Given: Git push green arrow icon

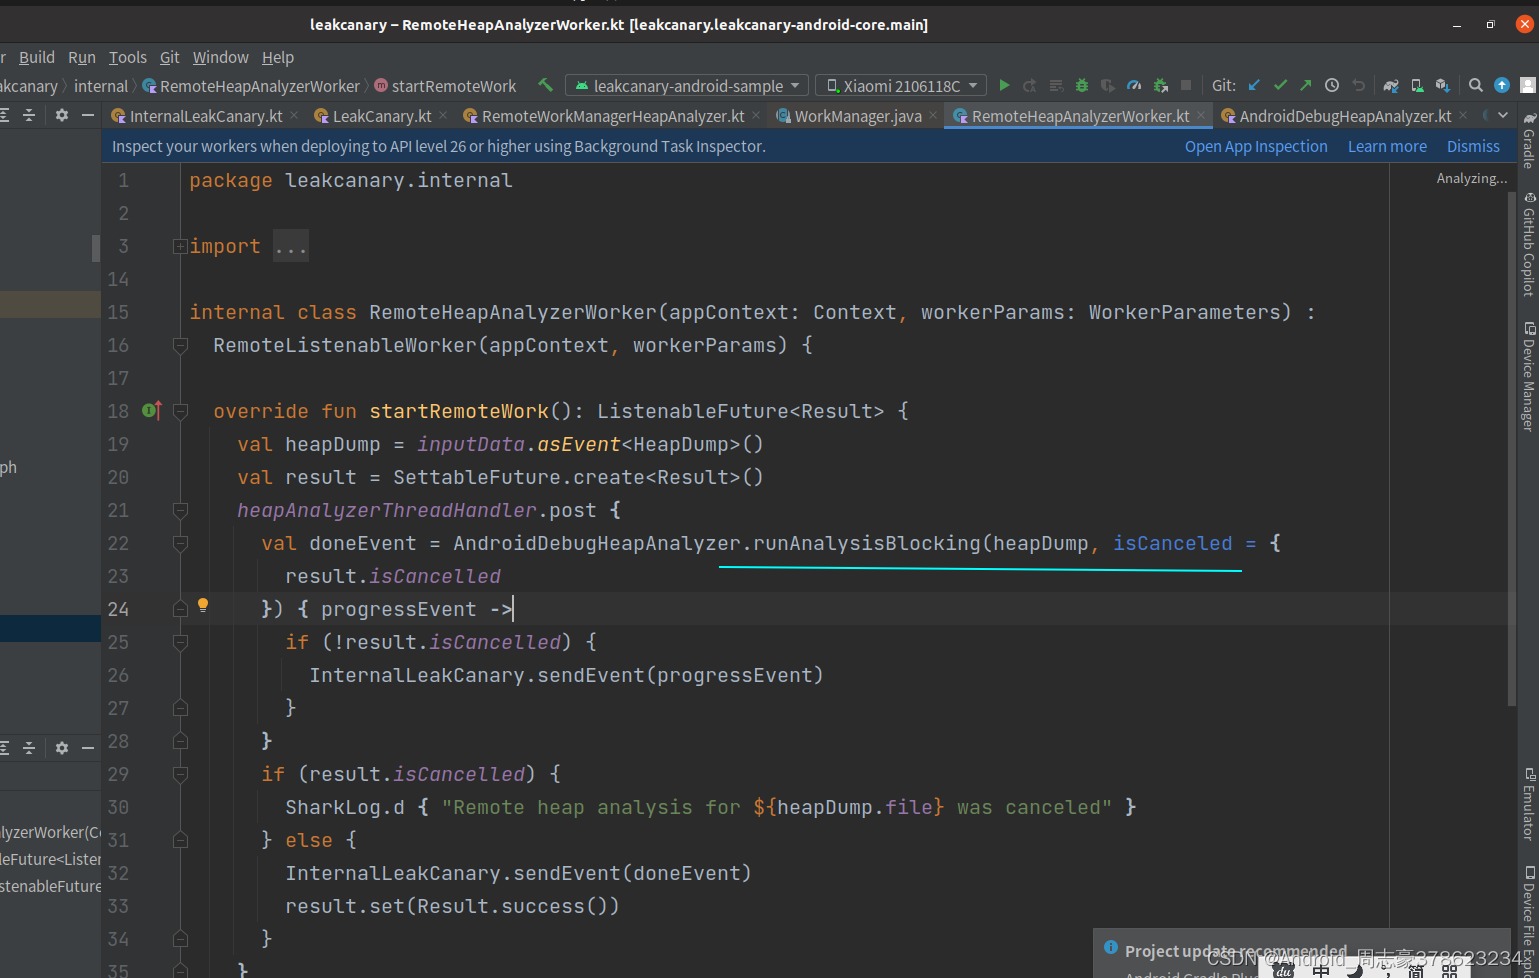Looking at the screenshot, I should [x=1306, y=86].
